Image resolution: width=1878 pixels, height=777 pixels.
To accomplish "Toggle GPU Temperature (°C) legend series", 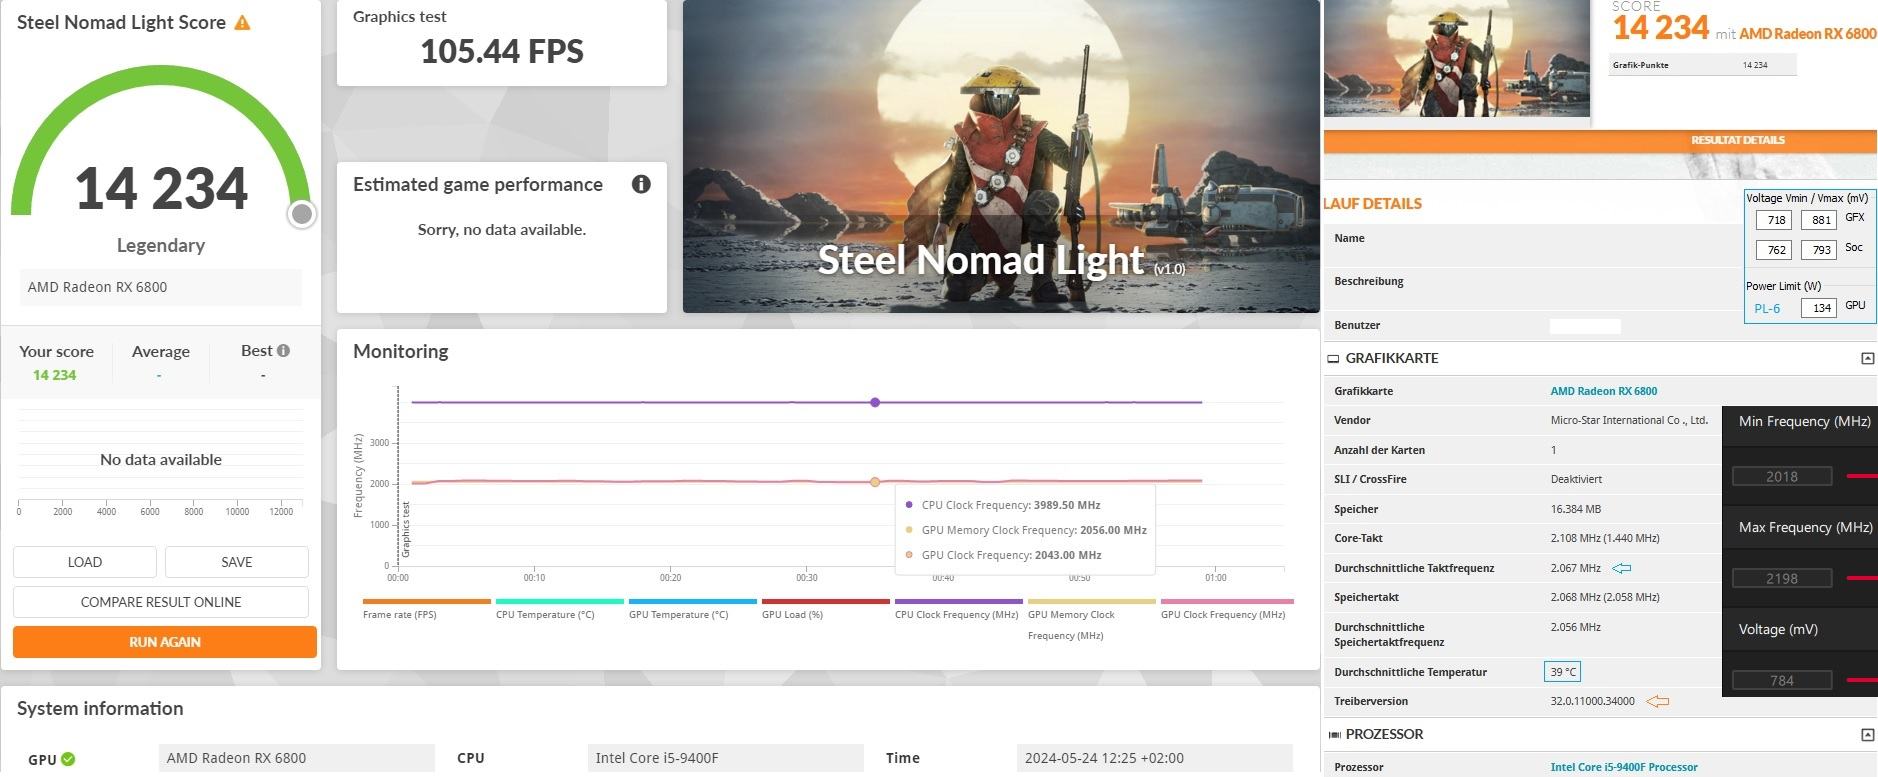I will click(693, 609).
